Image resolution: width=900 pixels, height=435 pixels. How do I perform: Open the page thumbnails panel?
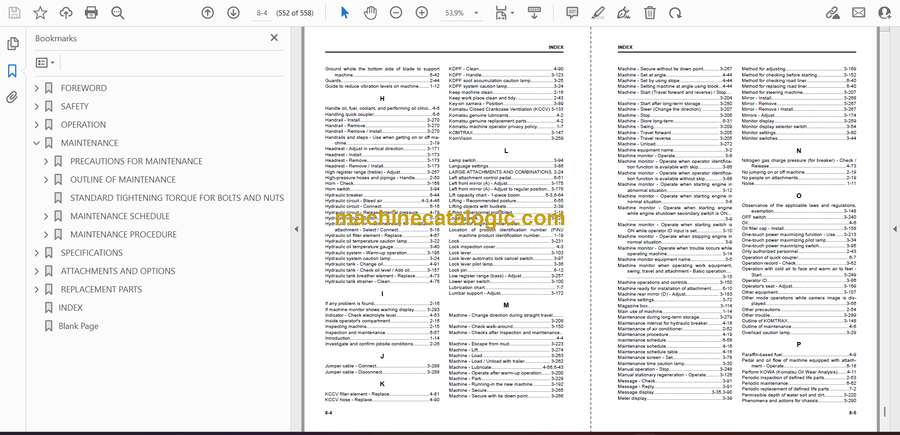click(x=12, y=44)
